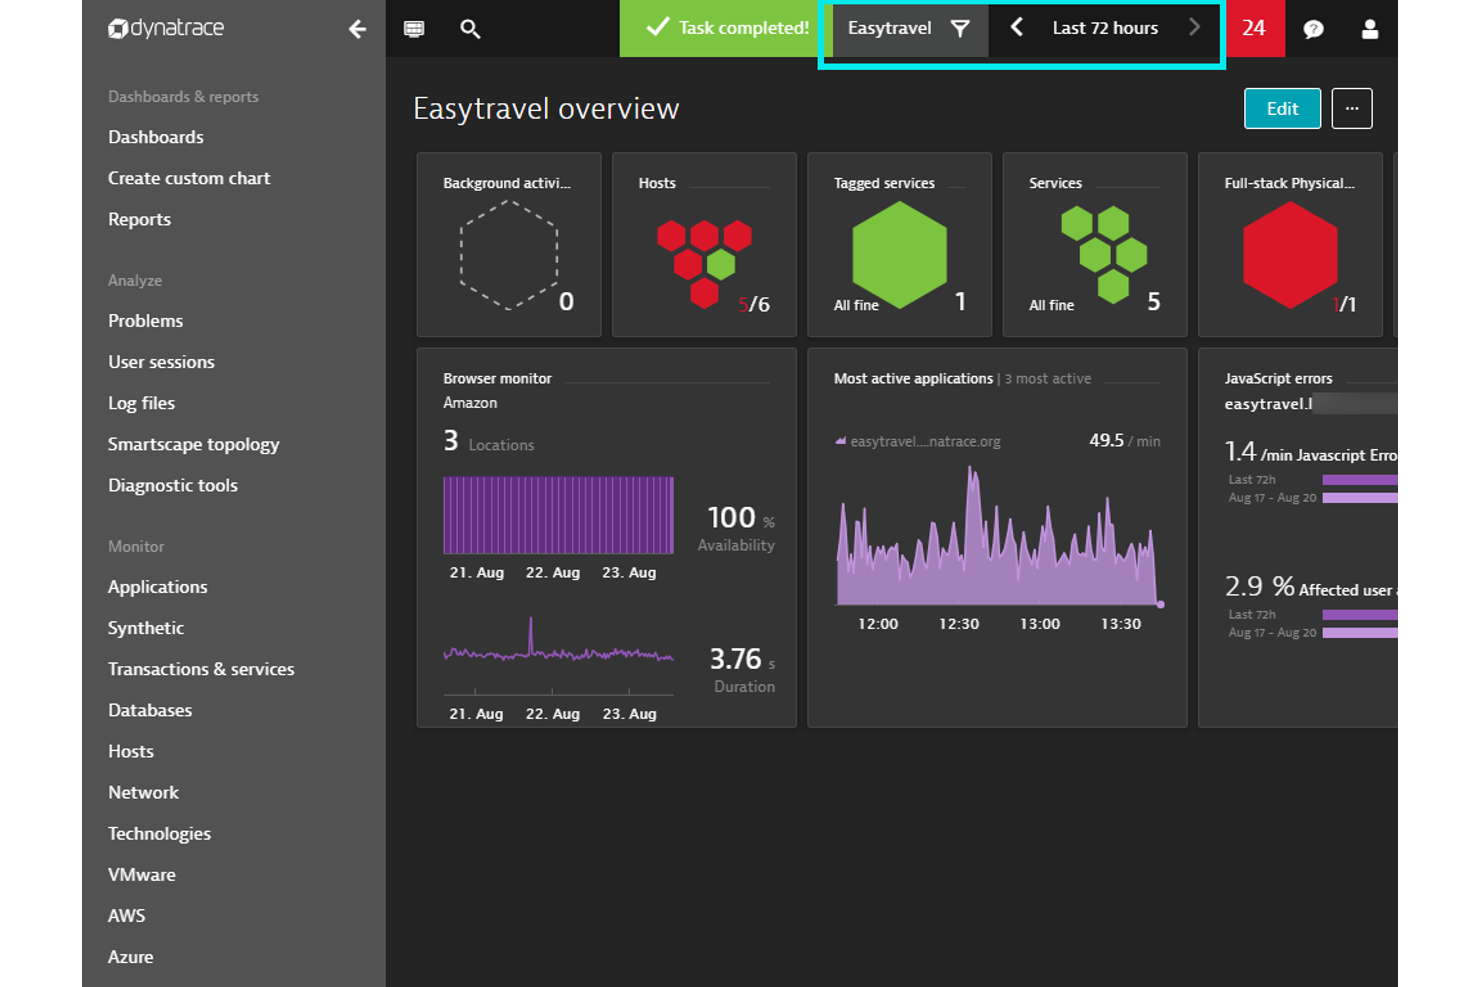Collapse the sidebar with the back arrow
The width and height of the screenshot is (1480, 987).
[357, 30]
